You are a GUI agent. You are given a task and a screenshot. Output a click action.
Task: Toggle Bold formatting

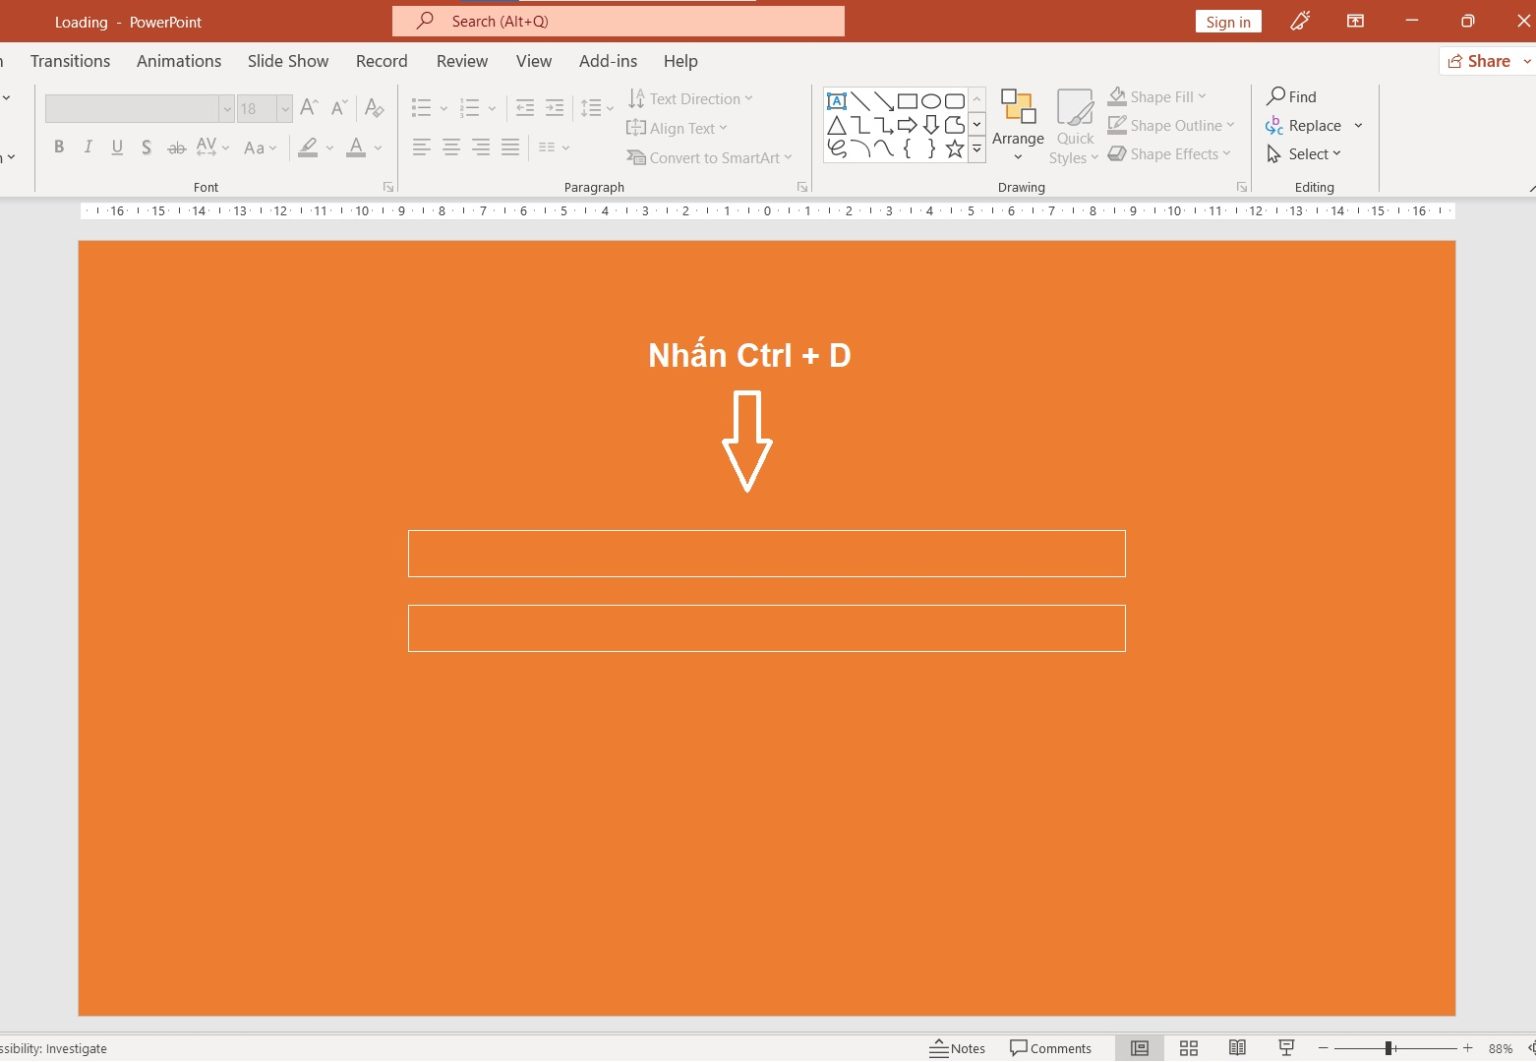pyautogui.click(x=59, y=147)
